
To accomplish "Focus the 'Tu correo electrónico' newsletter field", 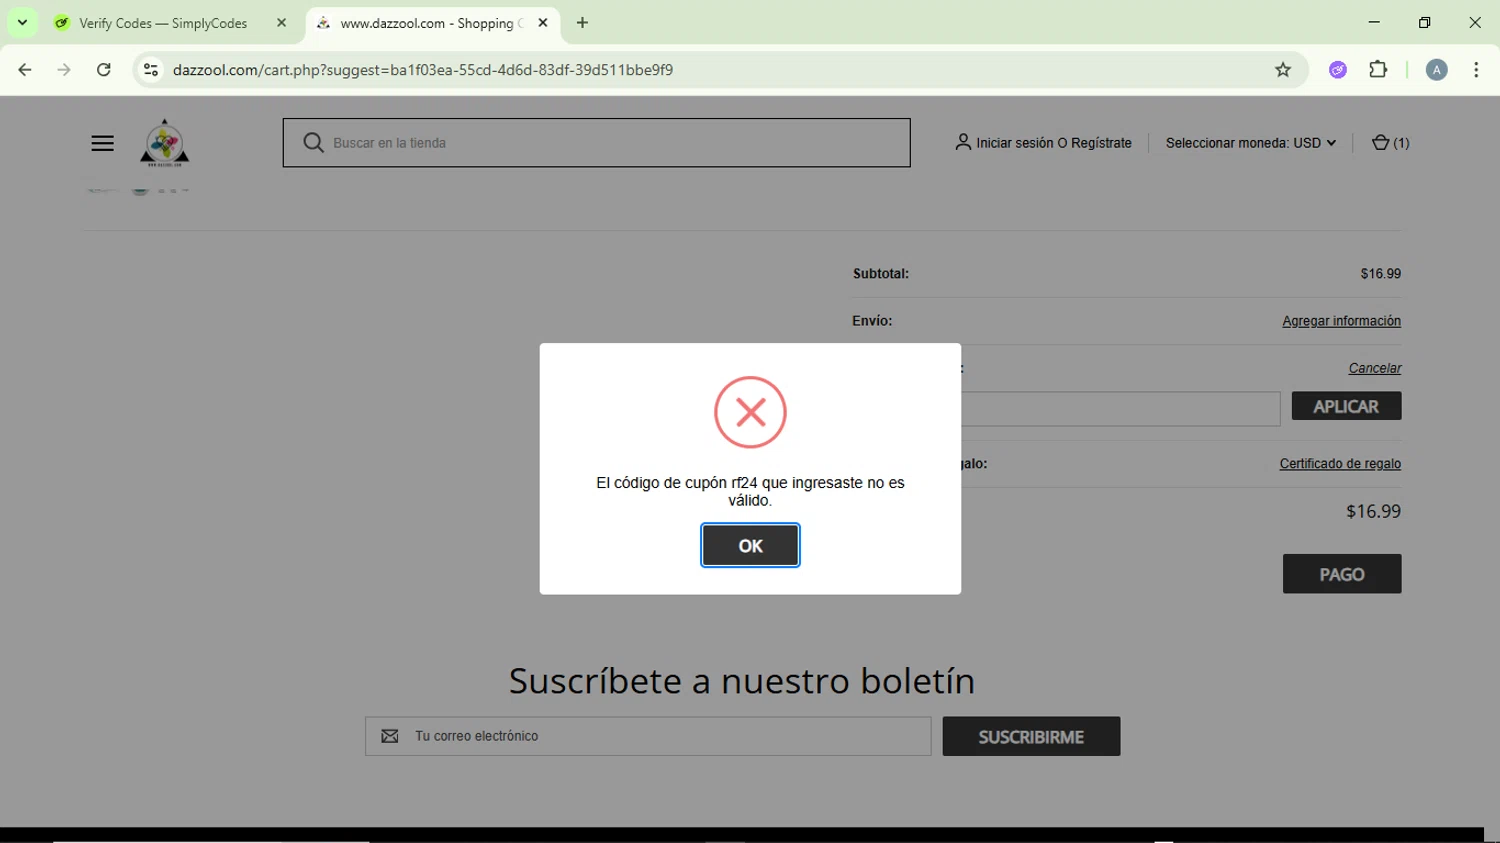I will pos(648,736).
